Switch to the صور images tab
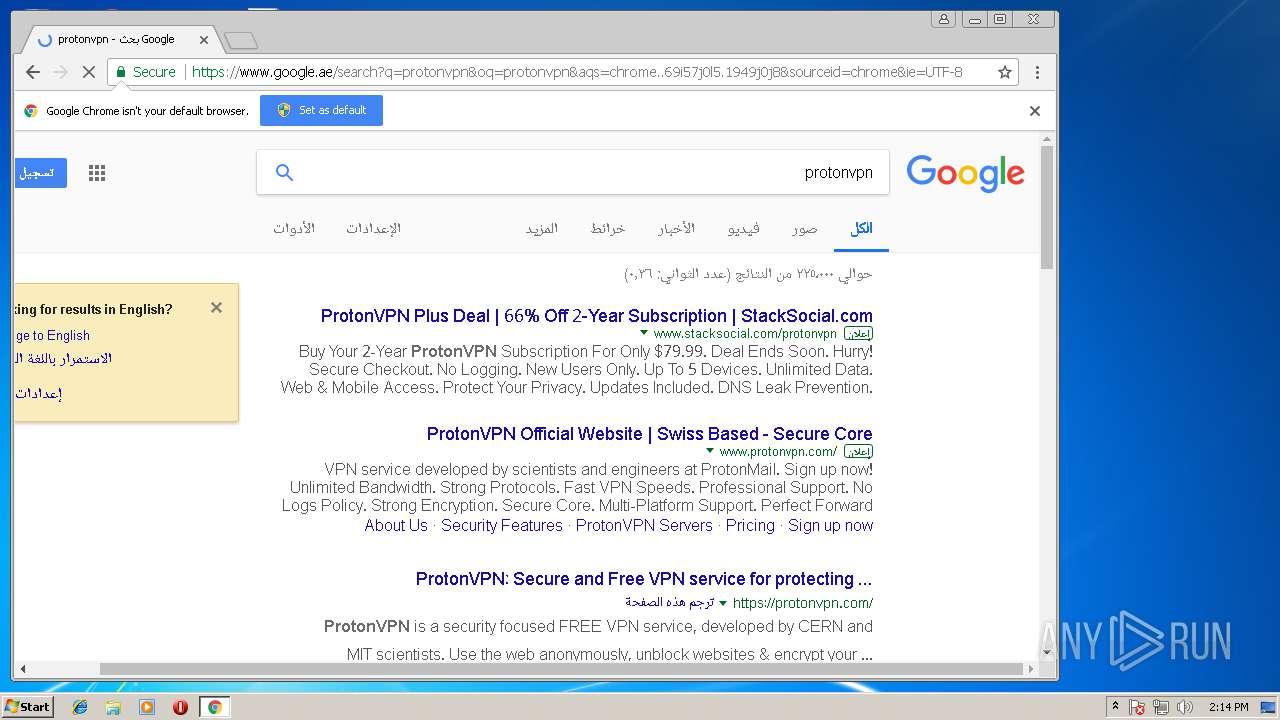 (805, 229)
